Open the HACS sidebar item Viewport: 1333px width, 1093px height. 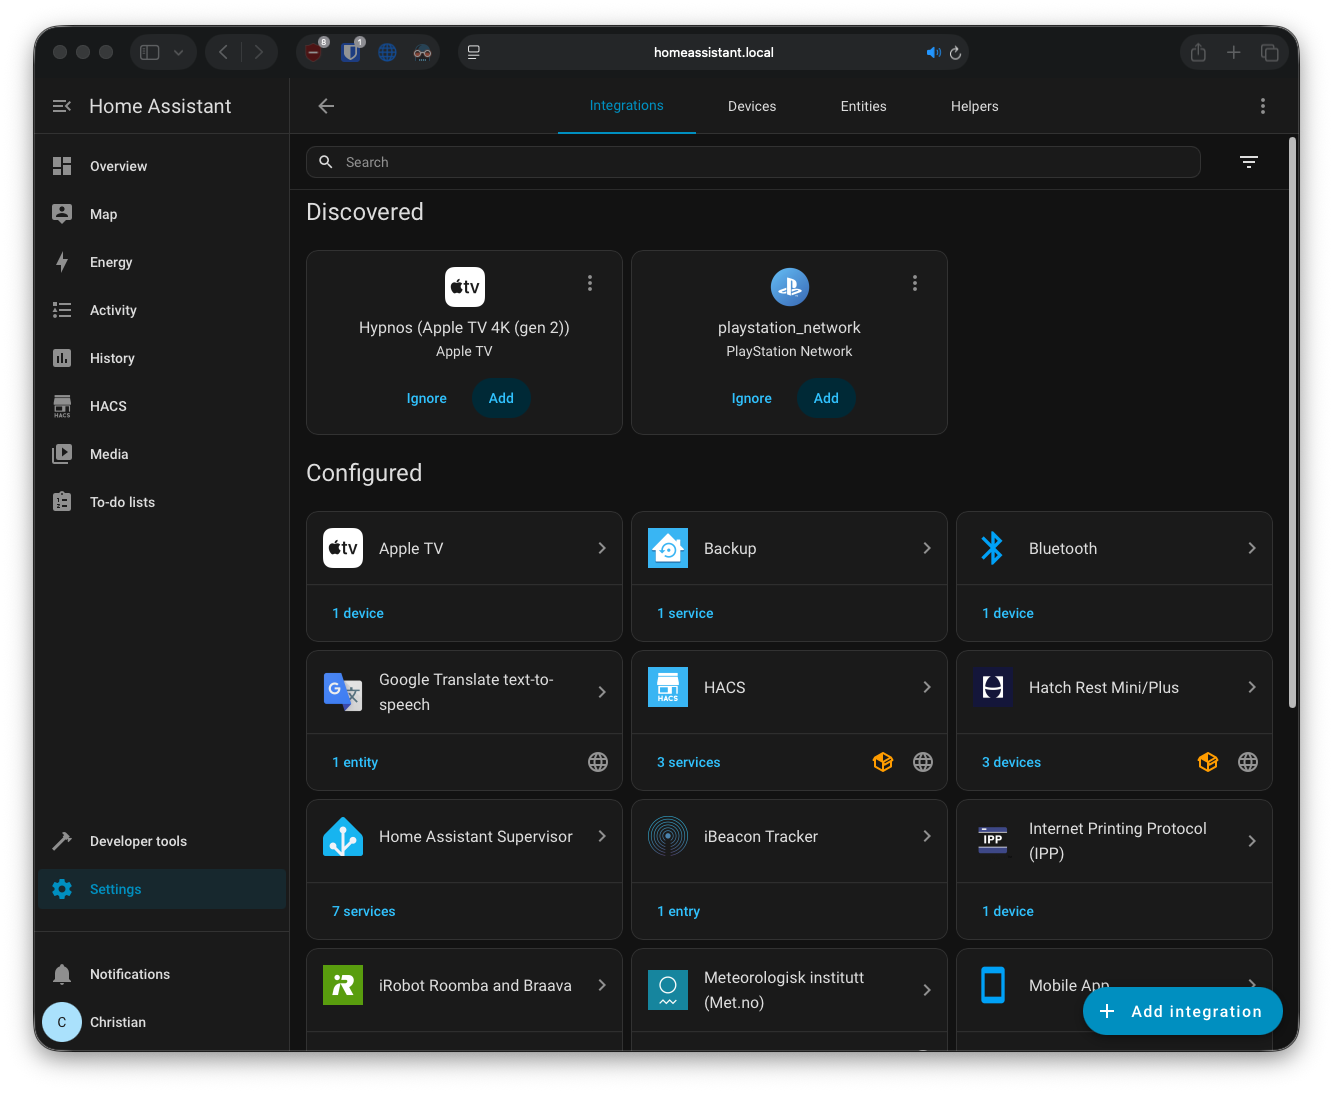[108, 406]
